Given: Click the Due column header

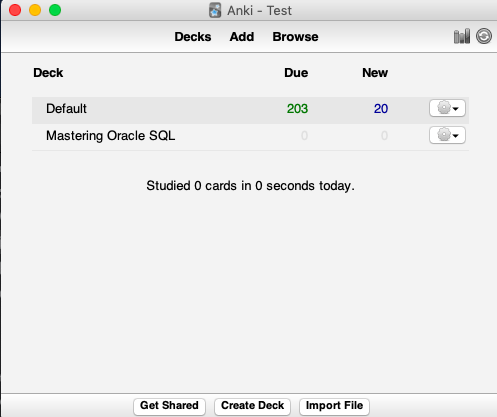Looking at the screenshot, I should pyautogui.click(x=296, y=73).
